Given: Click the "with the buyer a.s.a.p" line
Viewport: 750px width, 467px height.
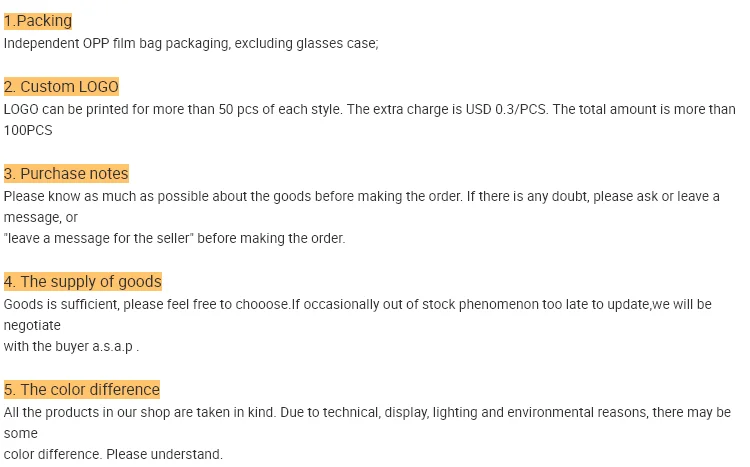Looking at the screenshot, I should [x=70, y=346].
